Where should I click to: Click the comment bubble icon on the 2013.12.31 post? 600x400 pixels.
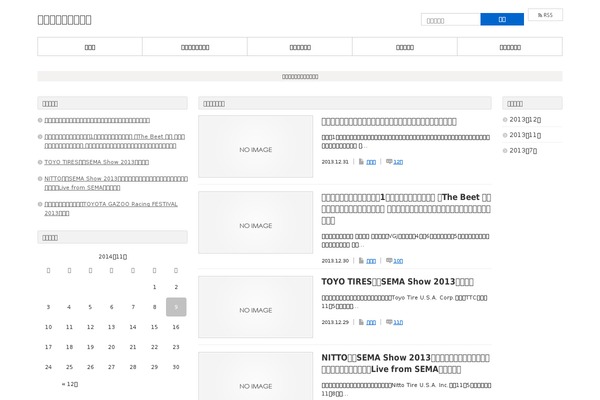pyautogui.click(x=389, y=162)
